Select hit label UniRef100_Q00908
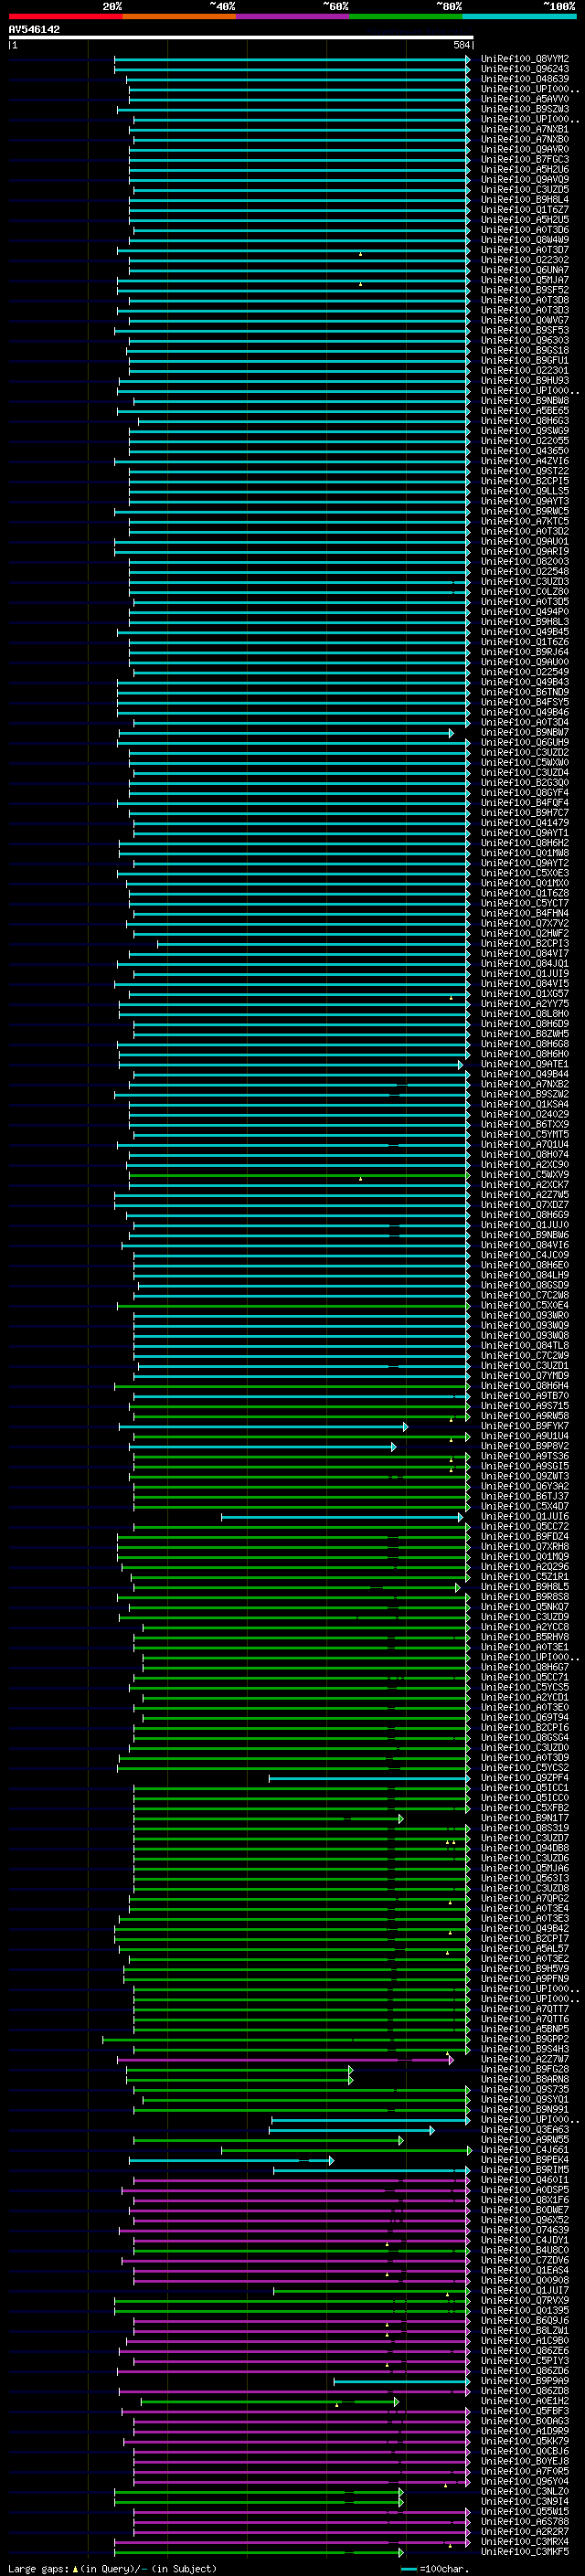This screenshot has width=585, height=2576. (525, 2280)
